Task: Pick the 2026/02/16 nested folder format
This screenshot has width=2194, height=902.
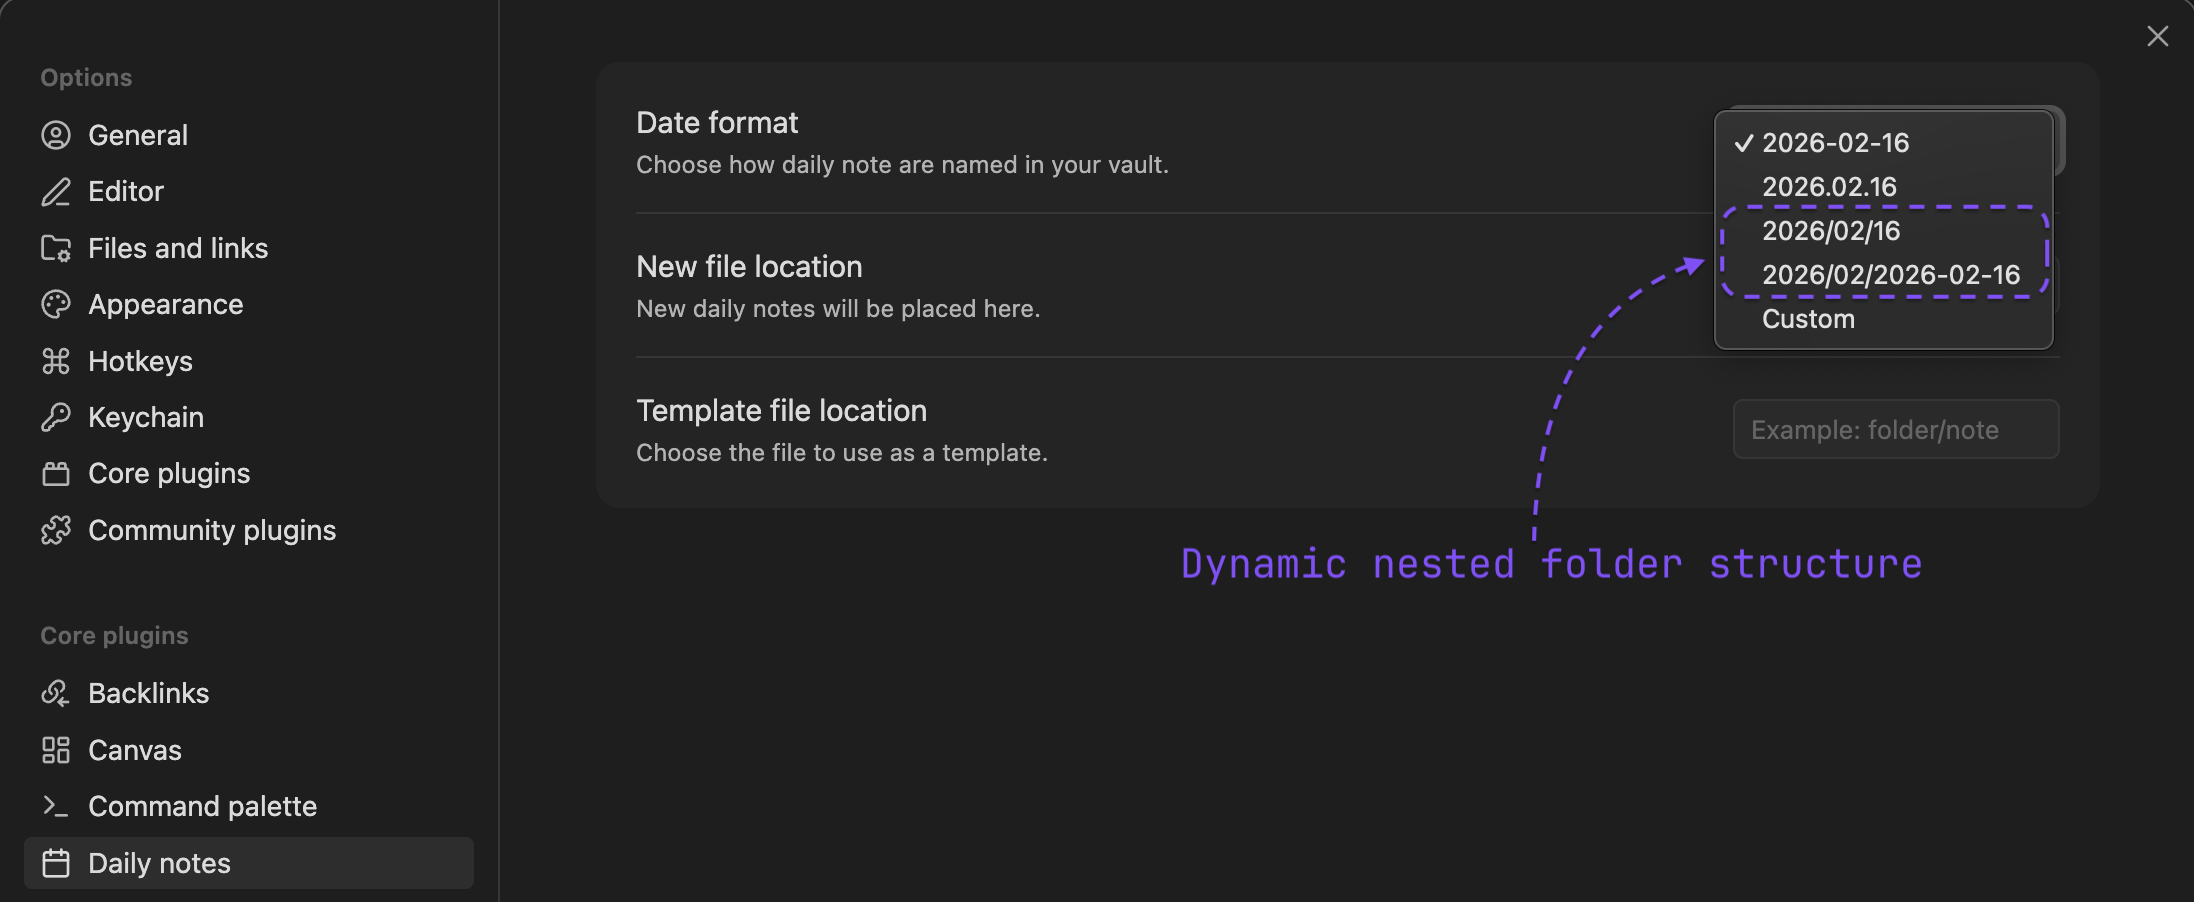Action: coord(1831,231)
